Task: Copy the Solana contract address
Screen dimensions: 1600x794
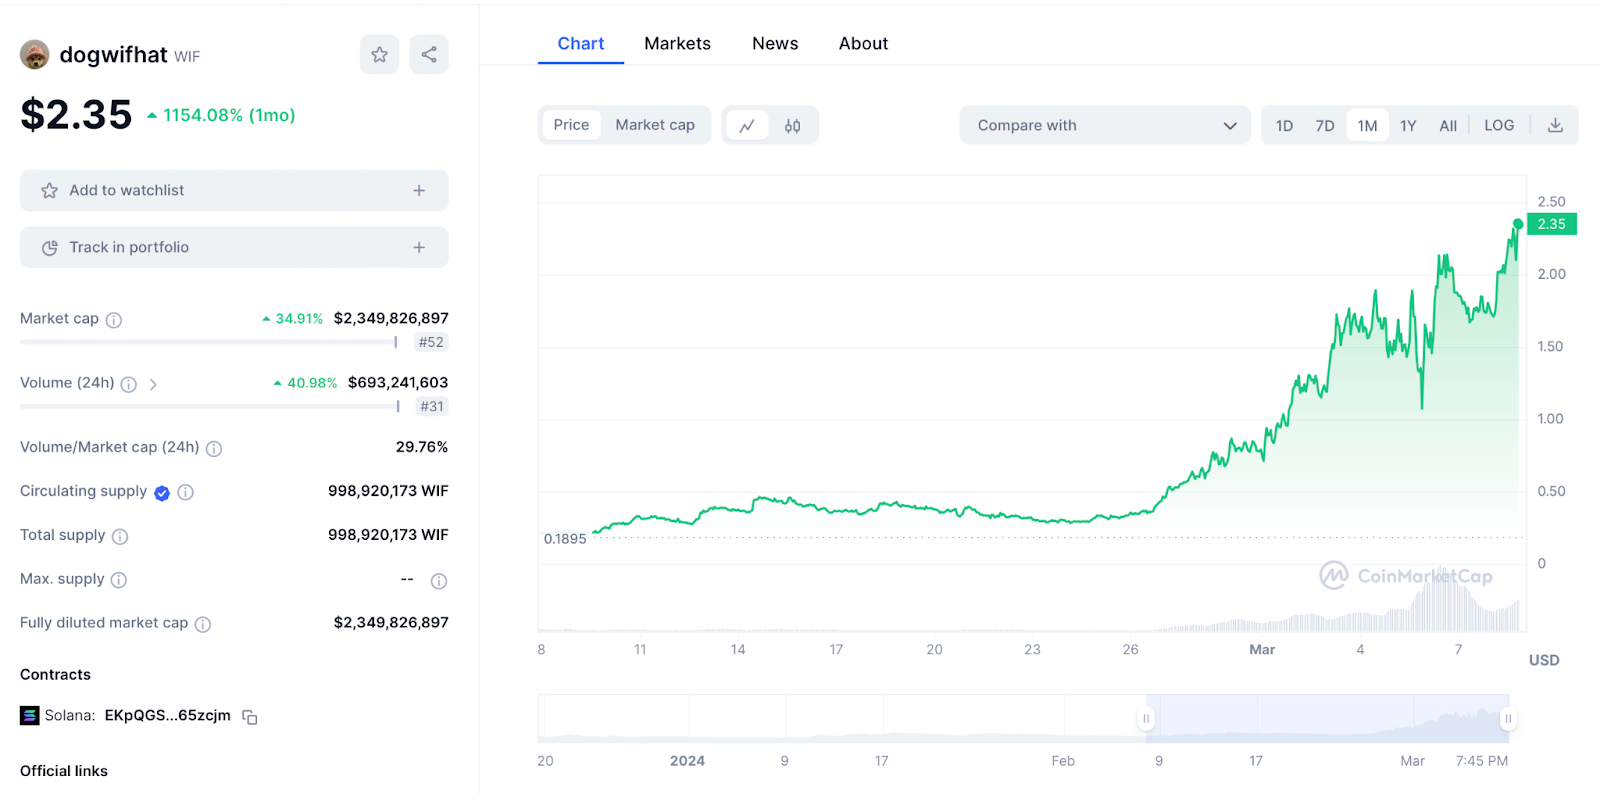Action: [250, 717]
